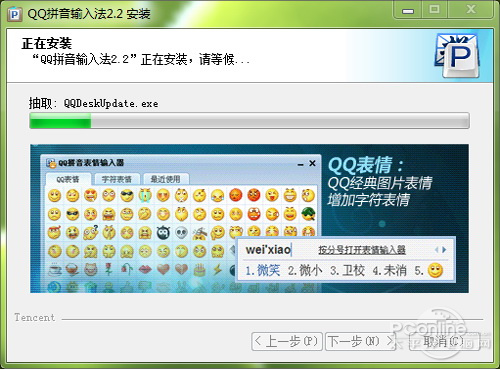This screenshot has height=369, width=500.
Task: Choose candidate 2. 微小
Action: click(305, 270)
